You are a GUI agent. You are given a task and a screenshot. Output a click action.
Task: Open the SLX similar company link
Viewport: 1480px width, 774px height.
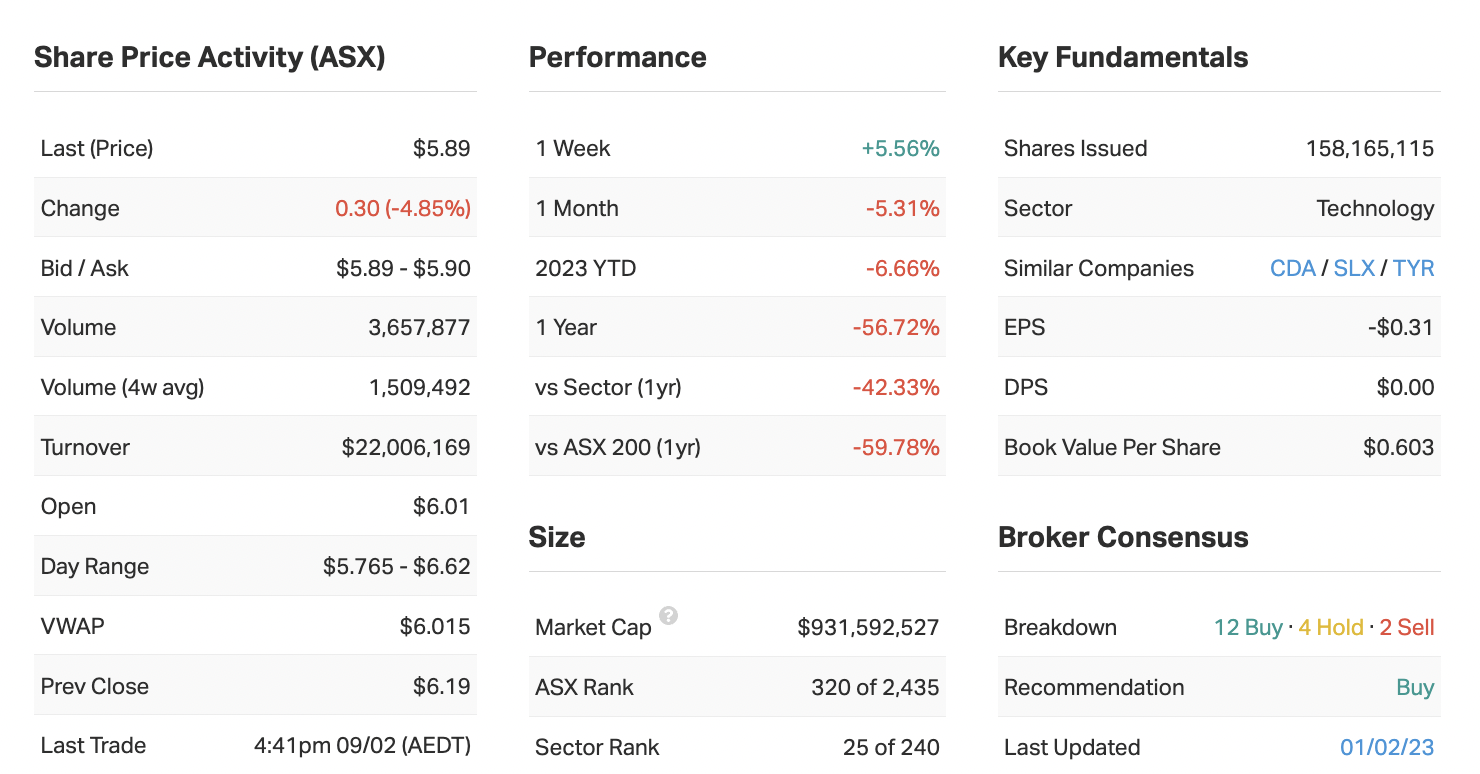[x=1354, y=268]
